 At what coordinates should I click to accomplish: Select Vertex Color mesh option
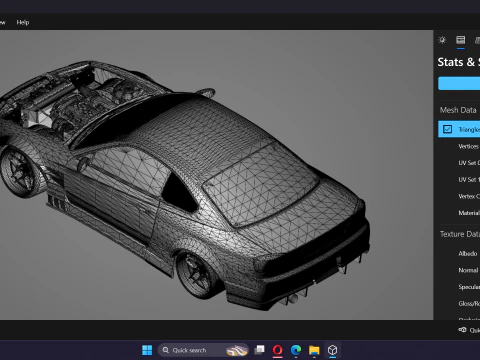469,196
